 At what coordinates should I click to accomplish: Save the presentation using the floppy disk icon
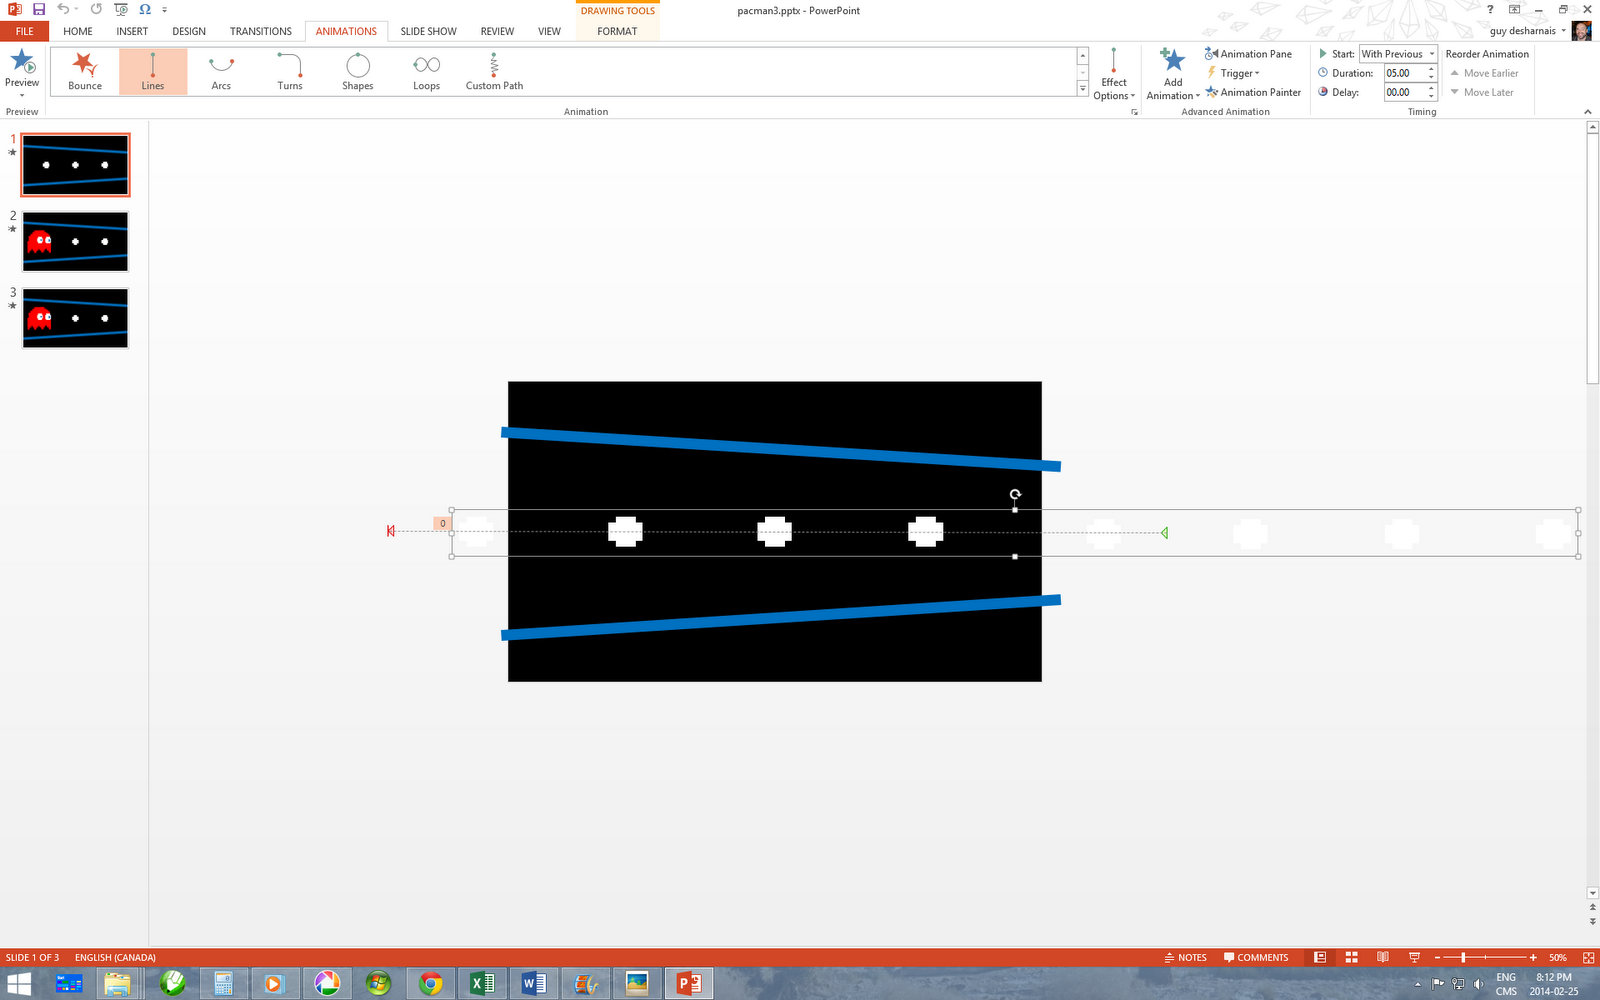39,9
